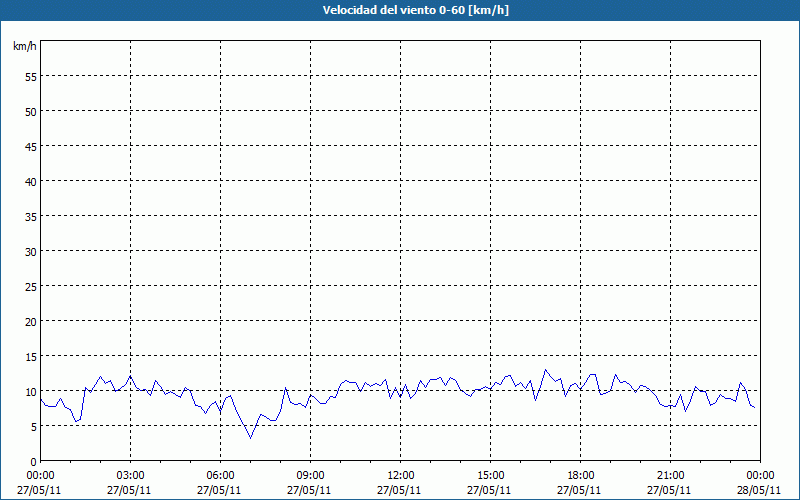Select the "50" y-axis value
Screen dimensions: 800x500
[x=31, y=111]
